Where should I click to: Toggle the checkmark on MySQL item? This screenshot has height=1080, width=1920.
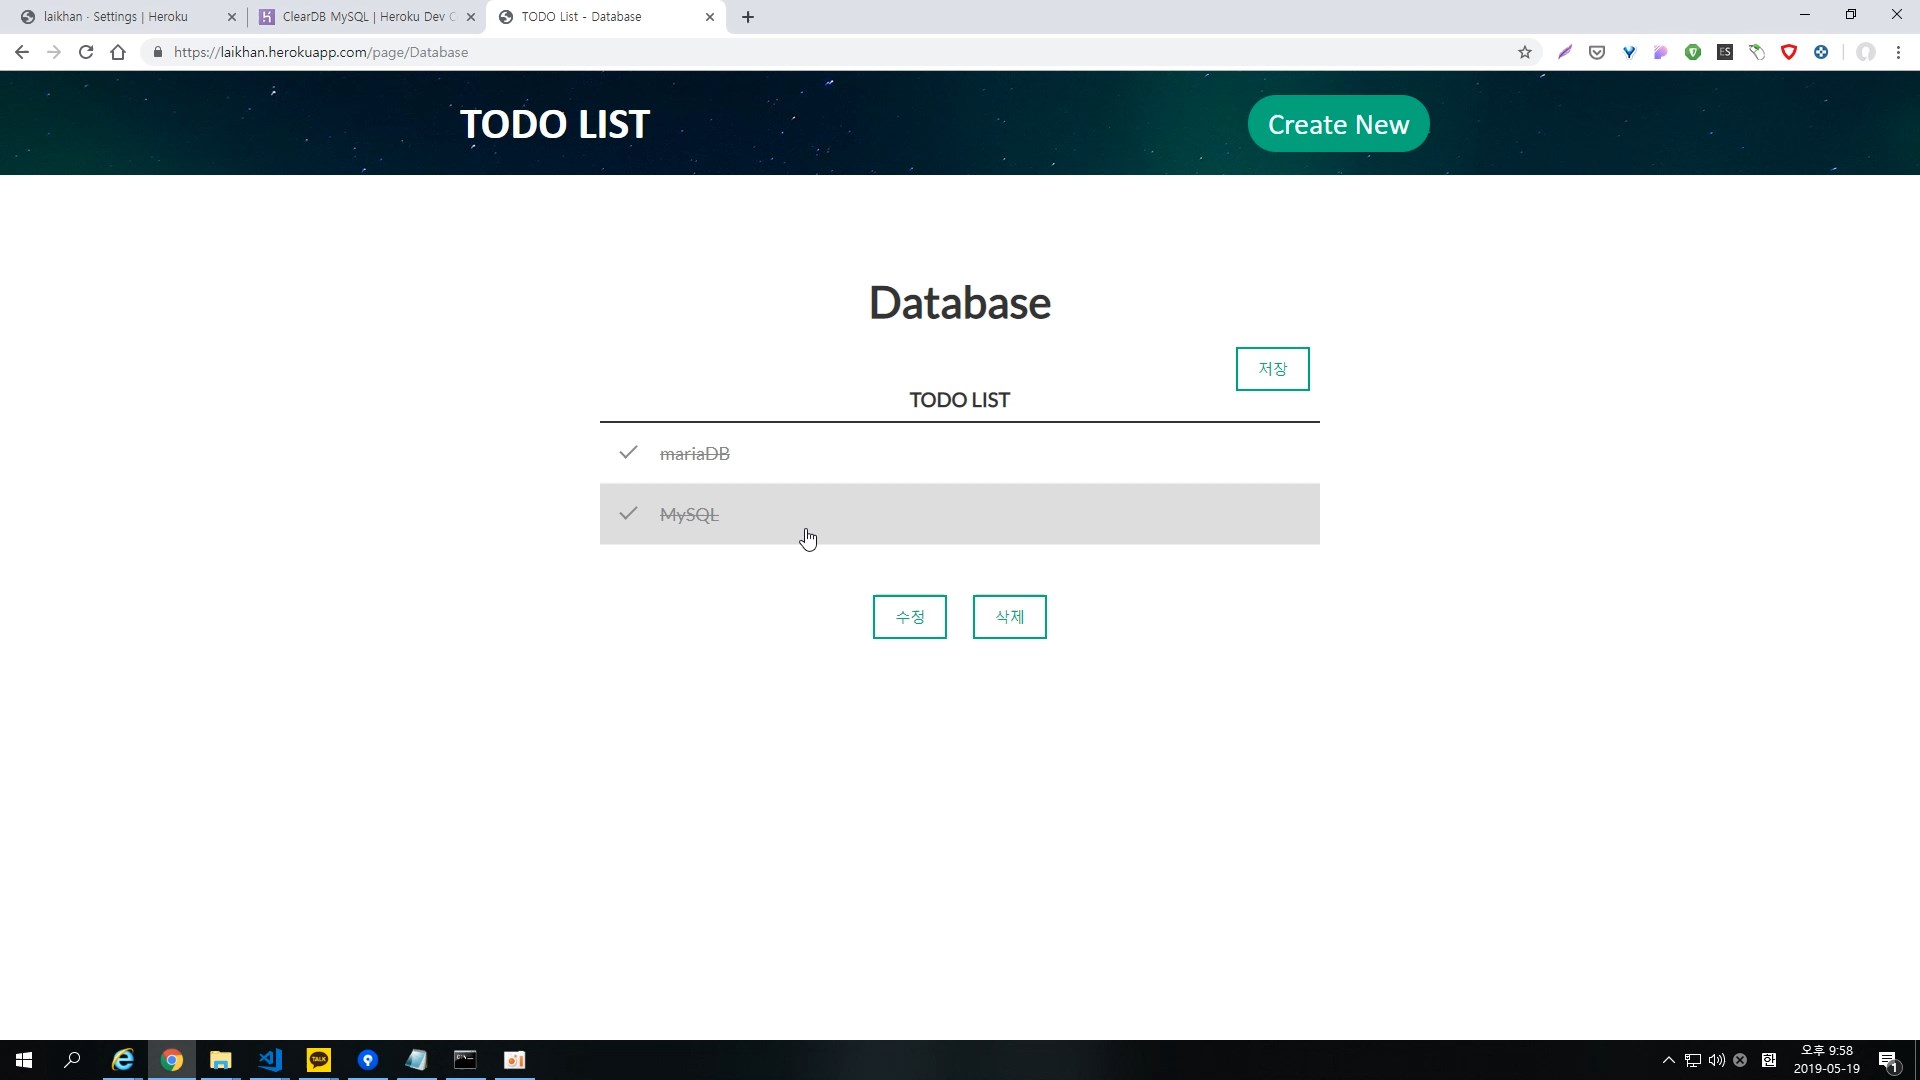click(628, 514)
